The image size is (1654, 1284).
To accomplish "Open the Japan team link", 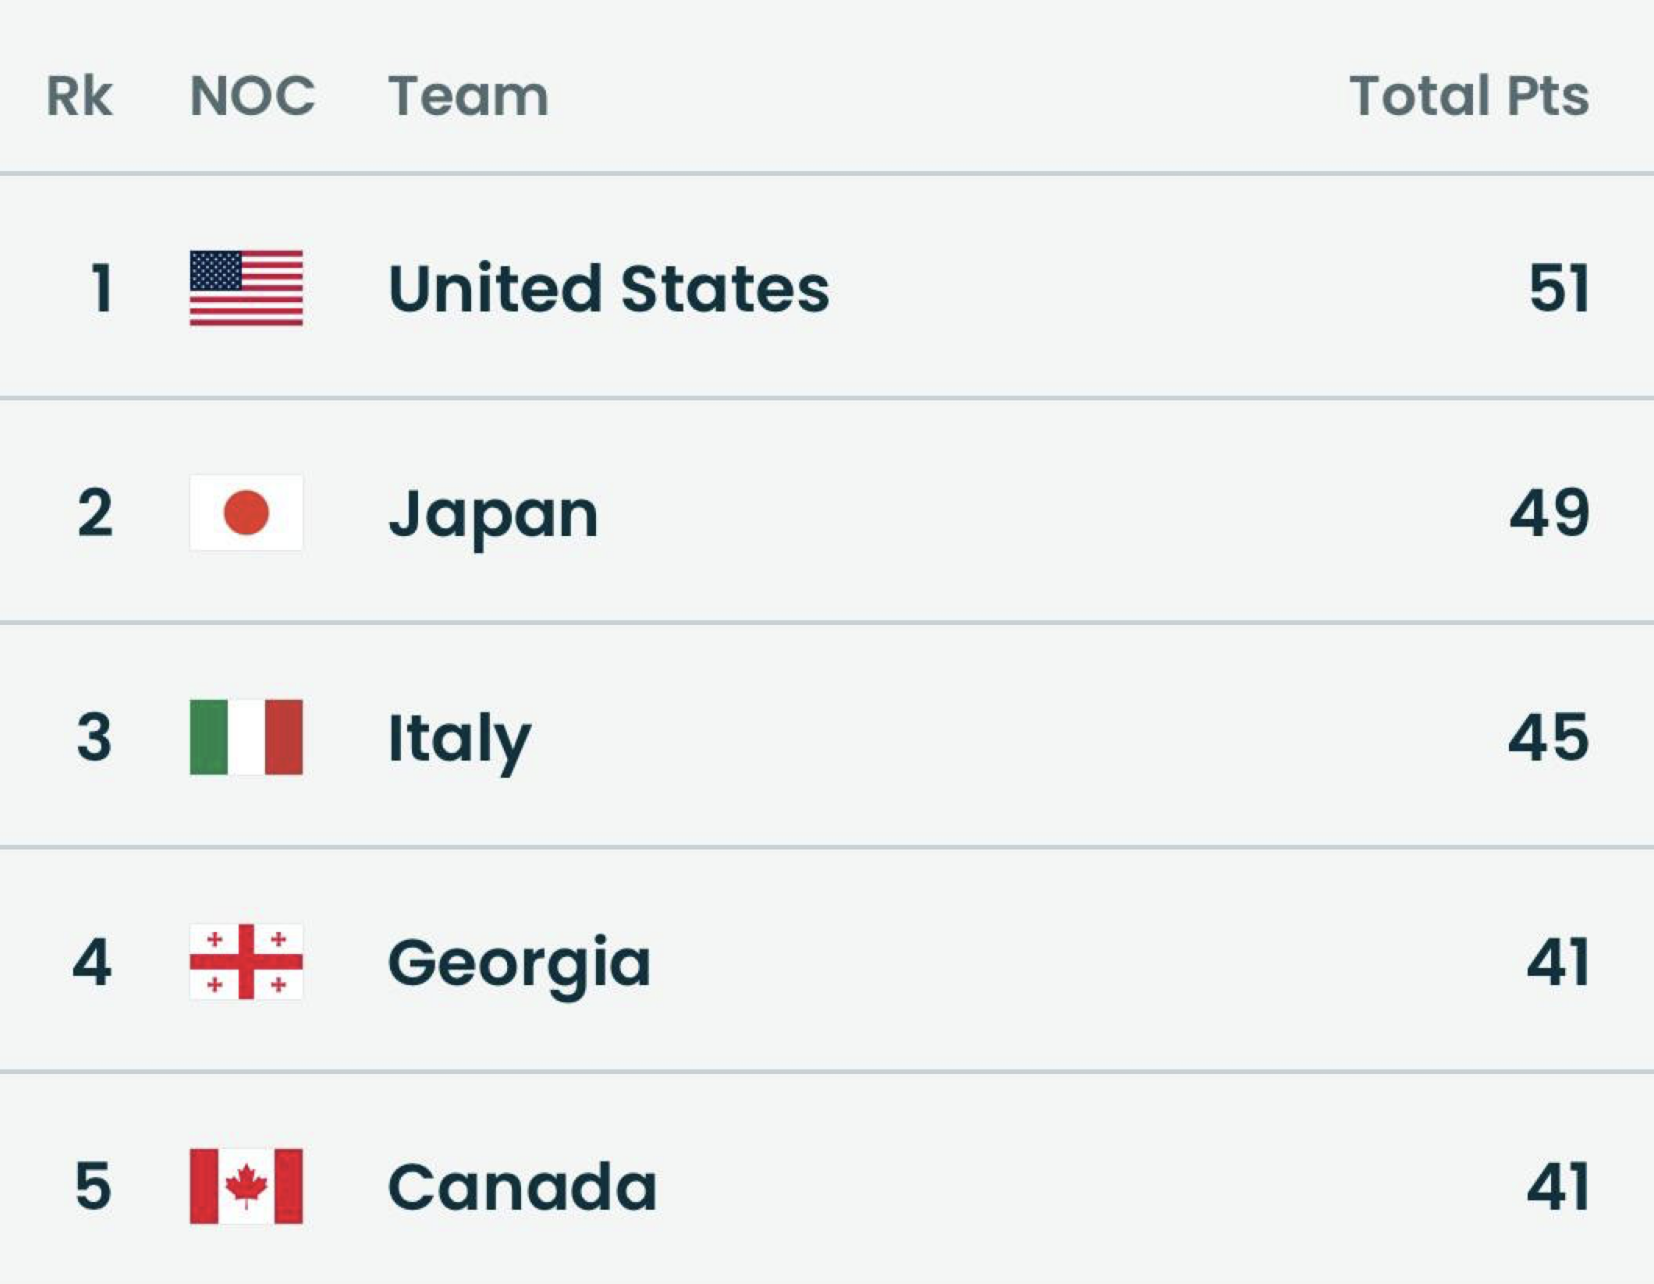I will (493, 514).
